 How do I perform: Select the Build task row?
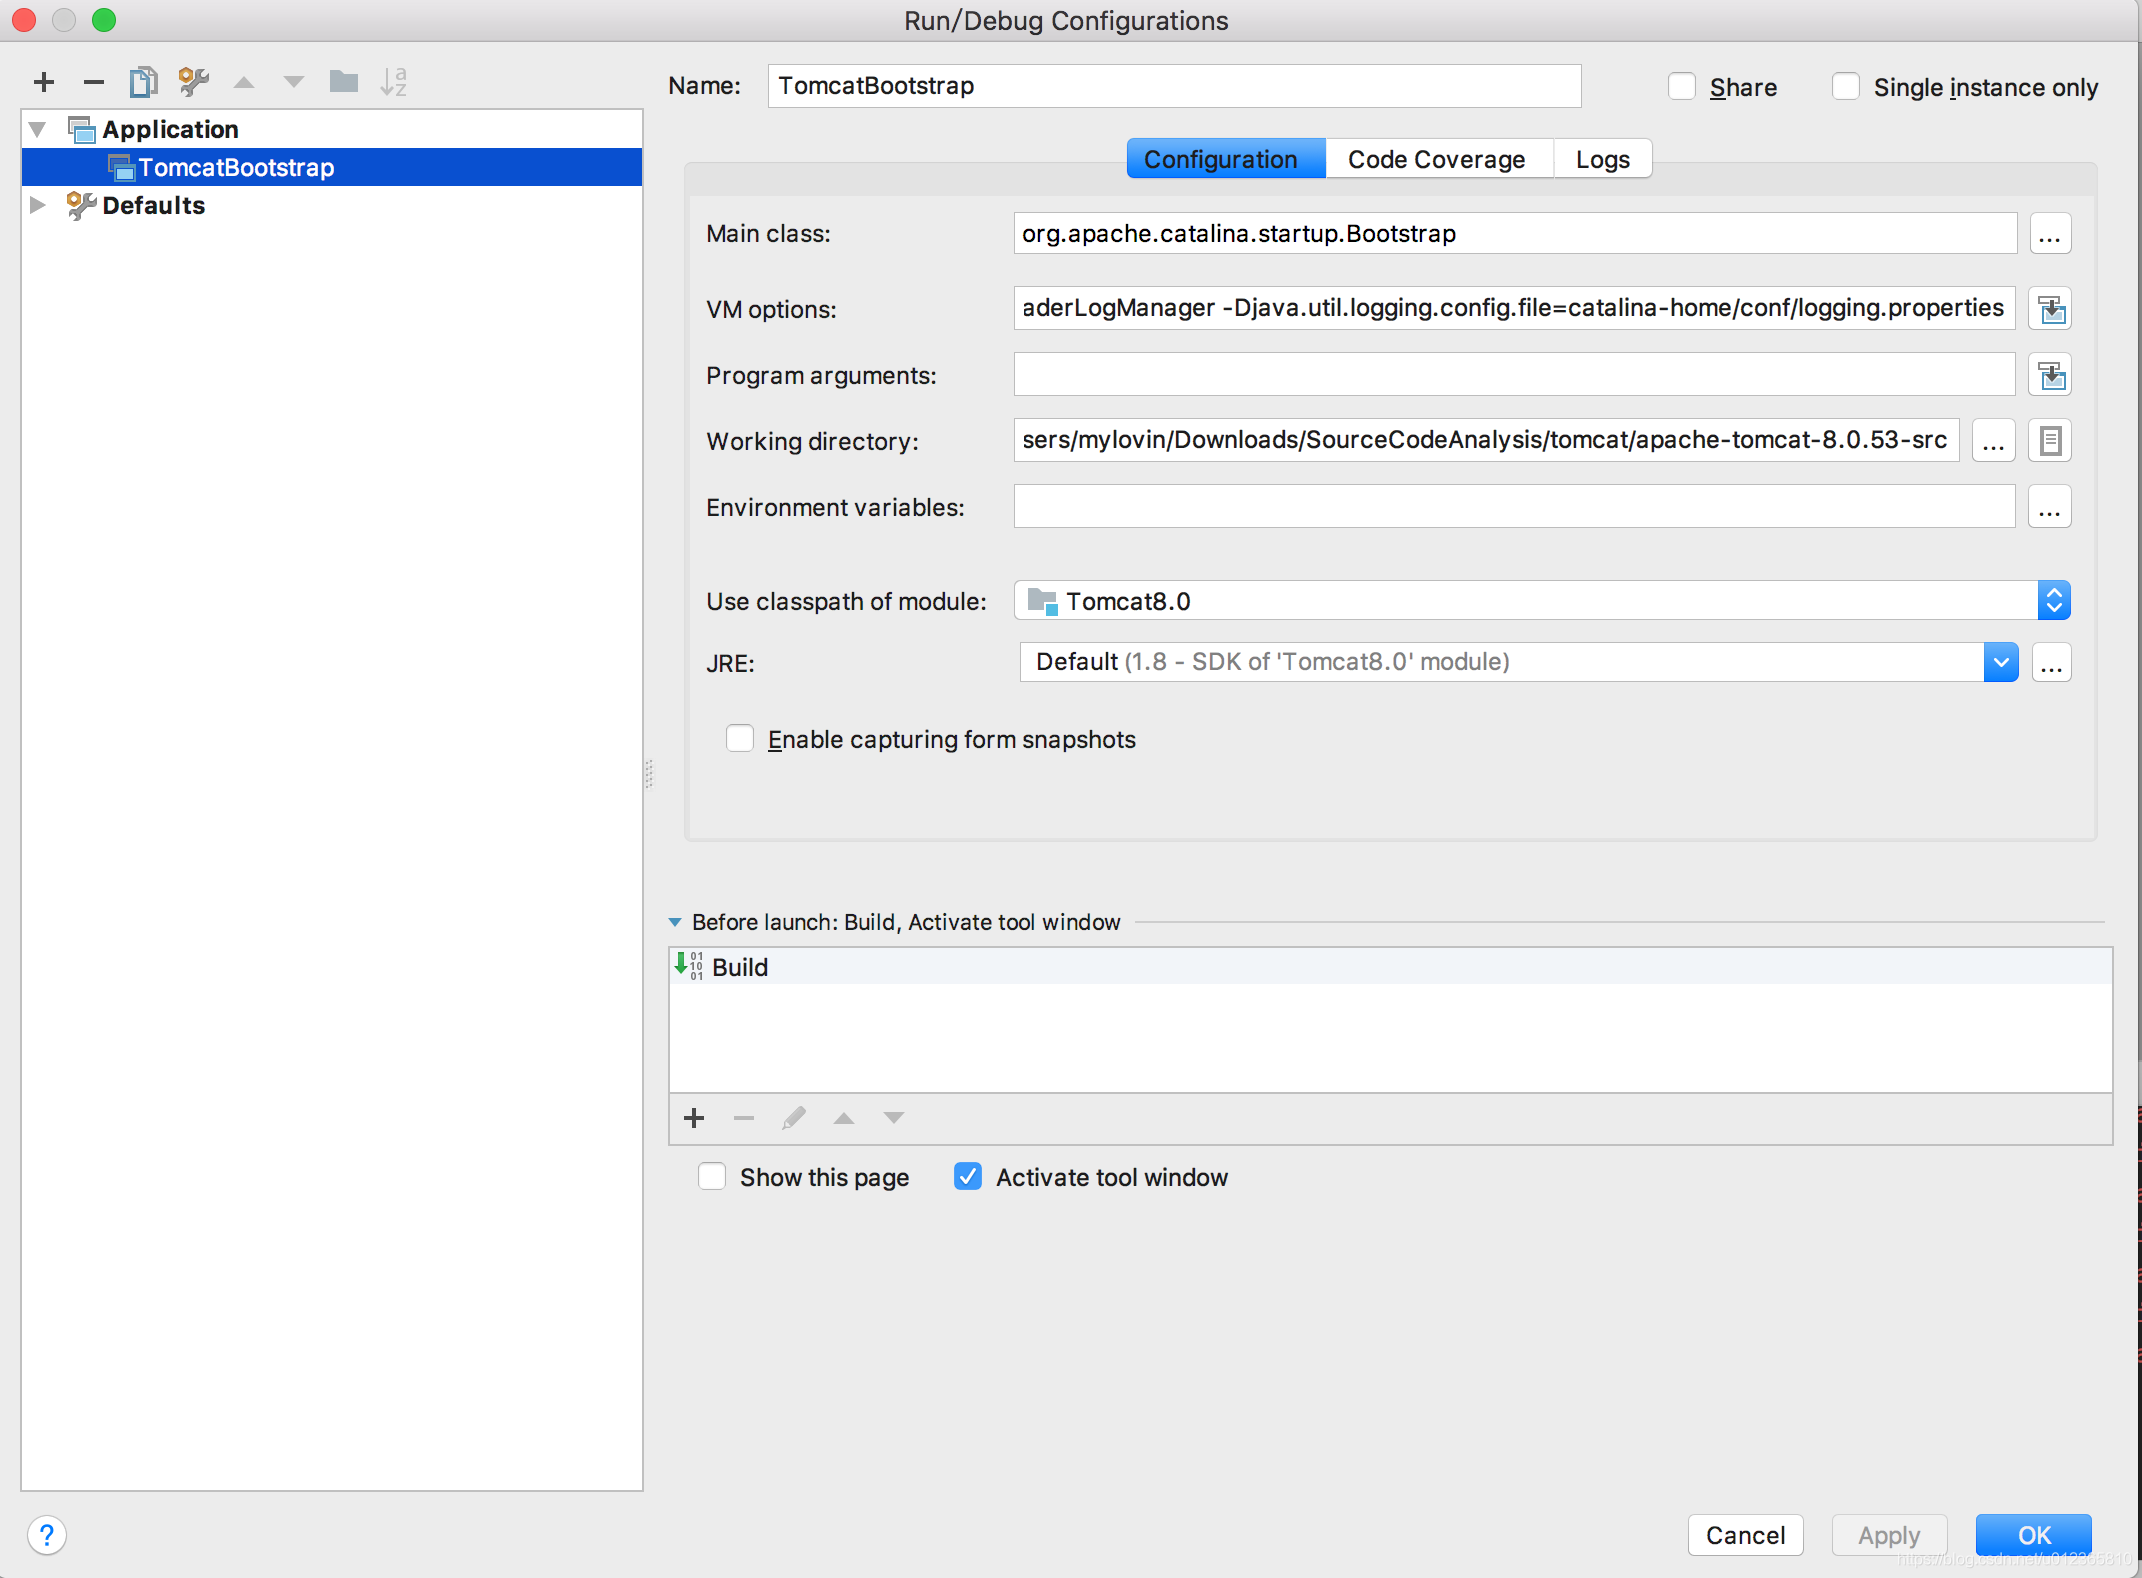[1390, 967]
